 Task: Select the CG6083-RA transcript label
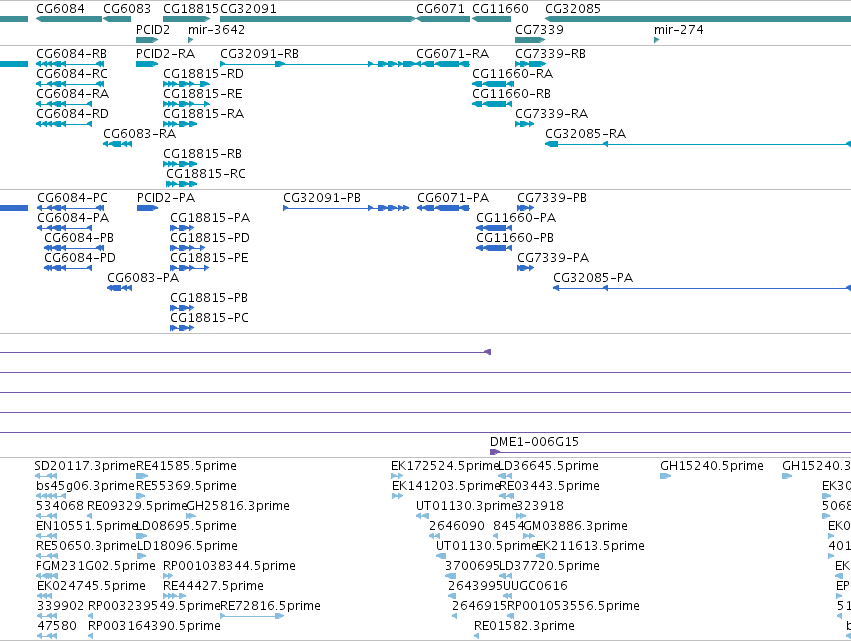point(139,134)
